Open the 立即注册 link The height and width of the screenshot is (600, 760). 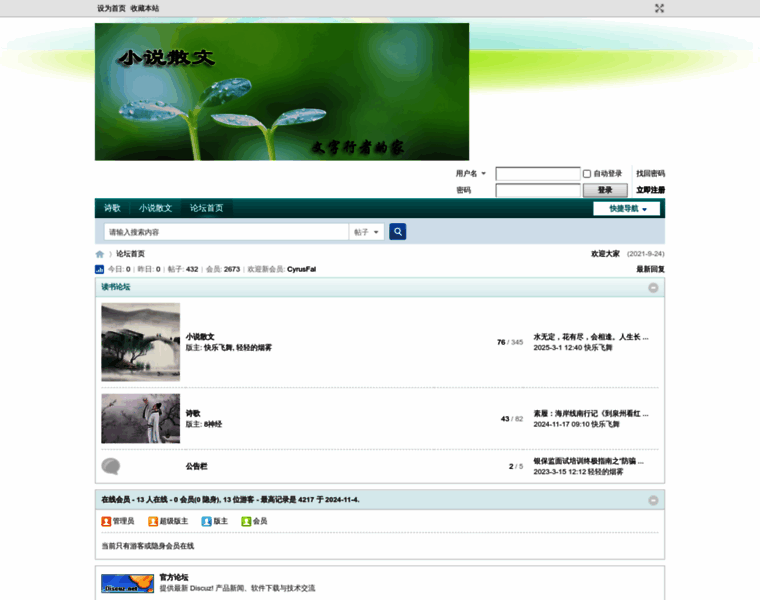650,190
